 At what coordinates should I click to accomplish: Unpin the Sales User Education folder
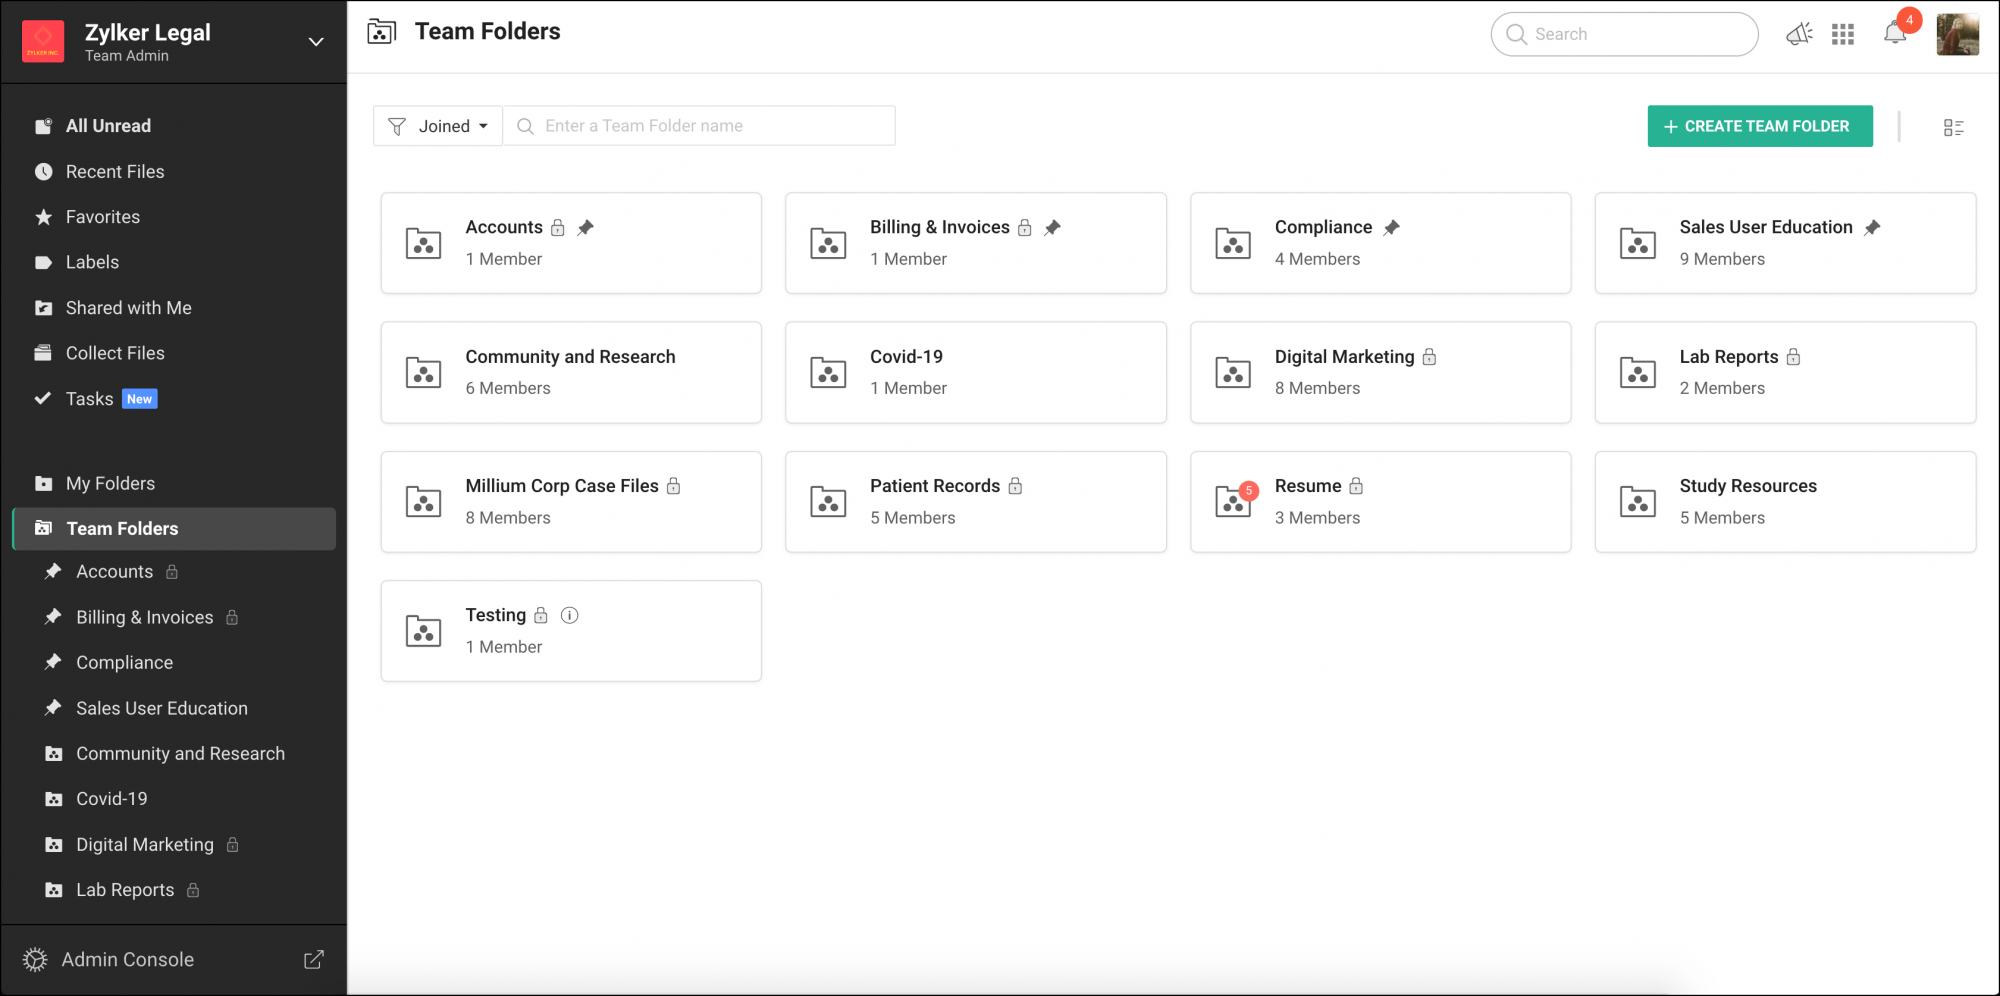tap(1872, 227)
